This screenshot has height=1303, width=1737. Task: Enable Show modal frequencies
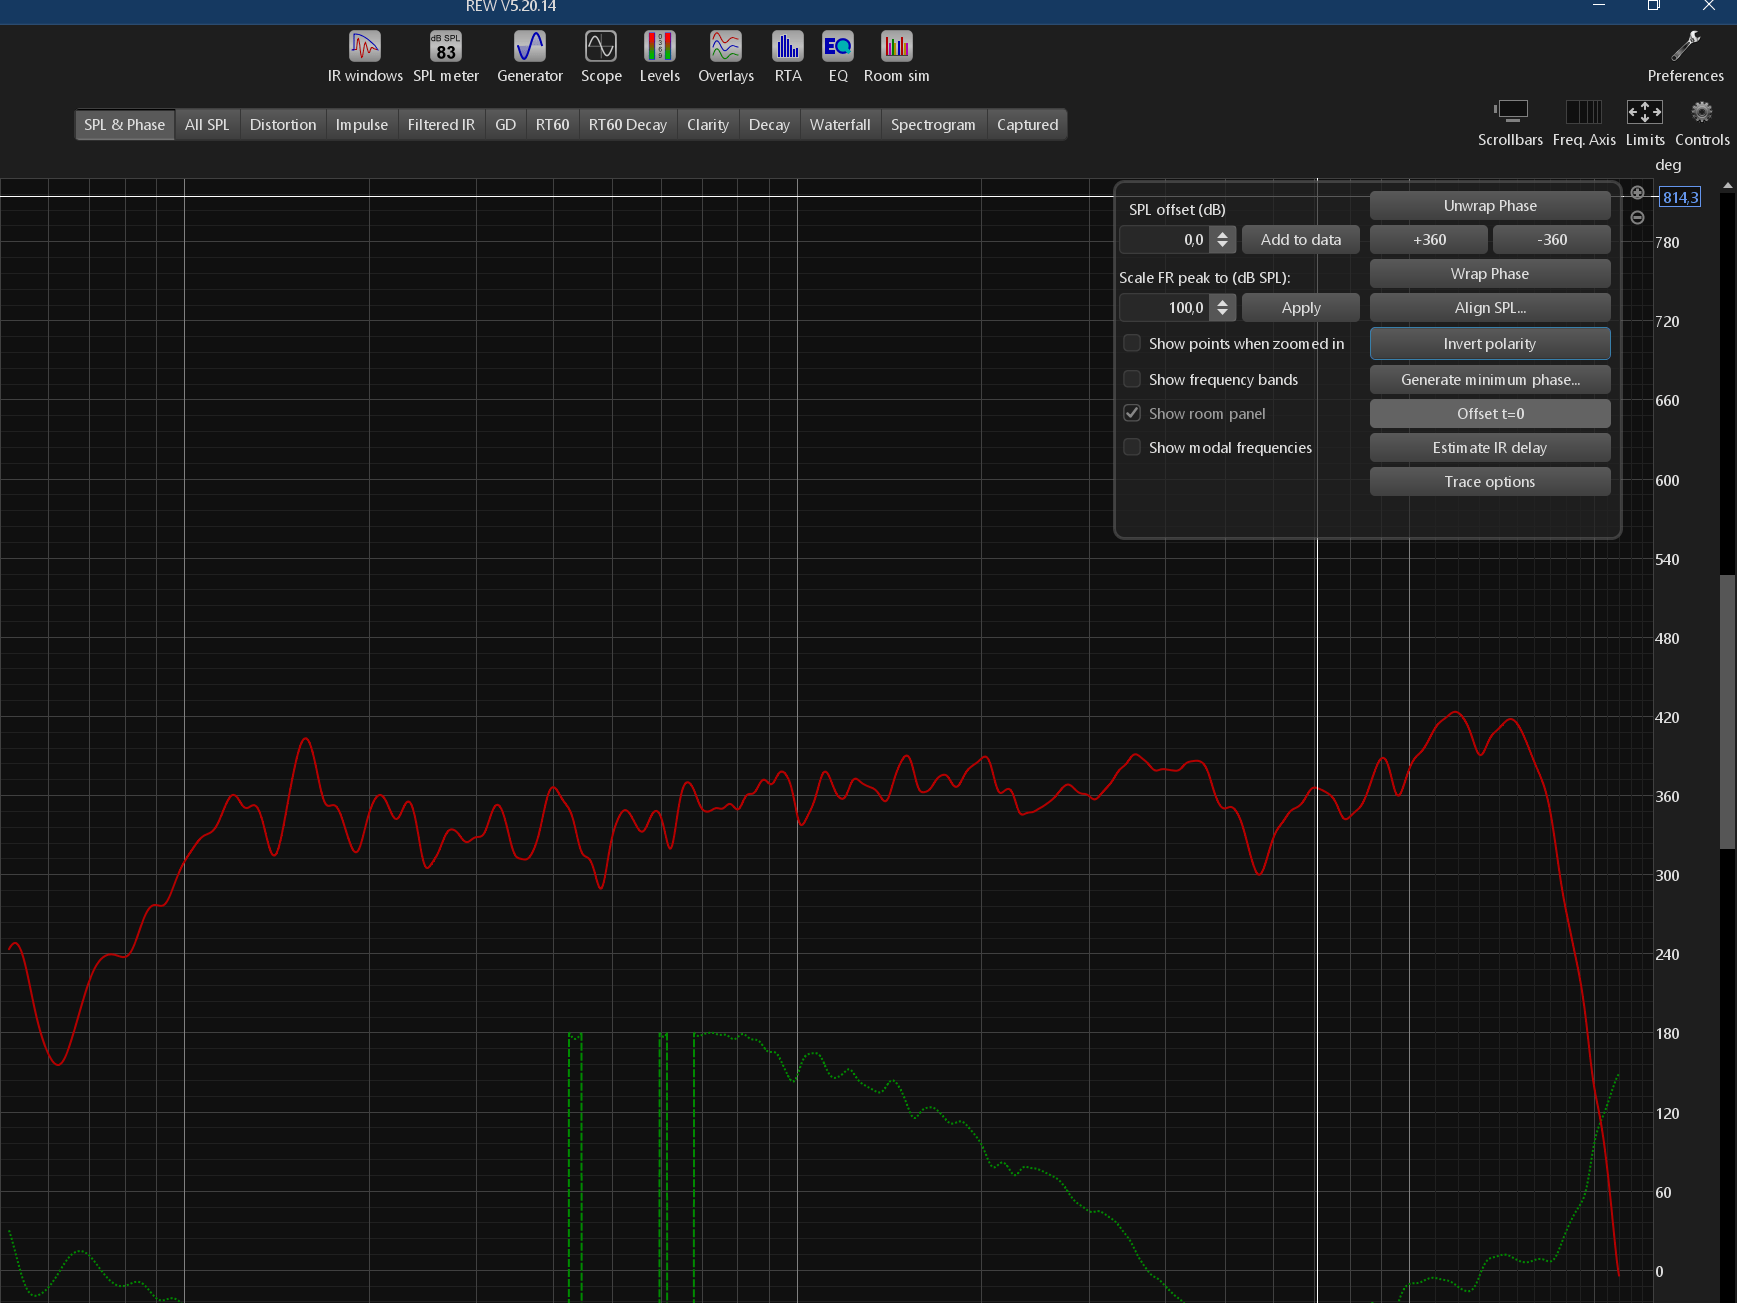(x=1132, y=447)
